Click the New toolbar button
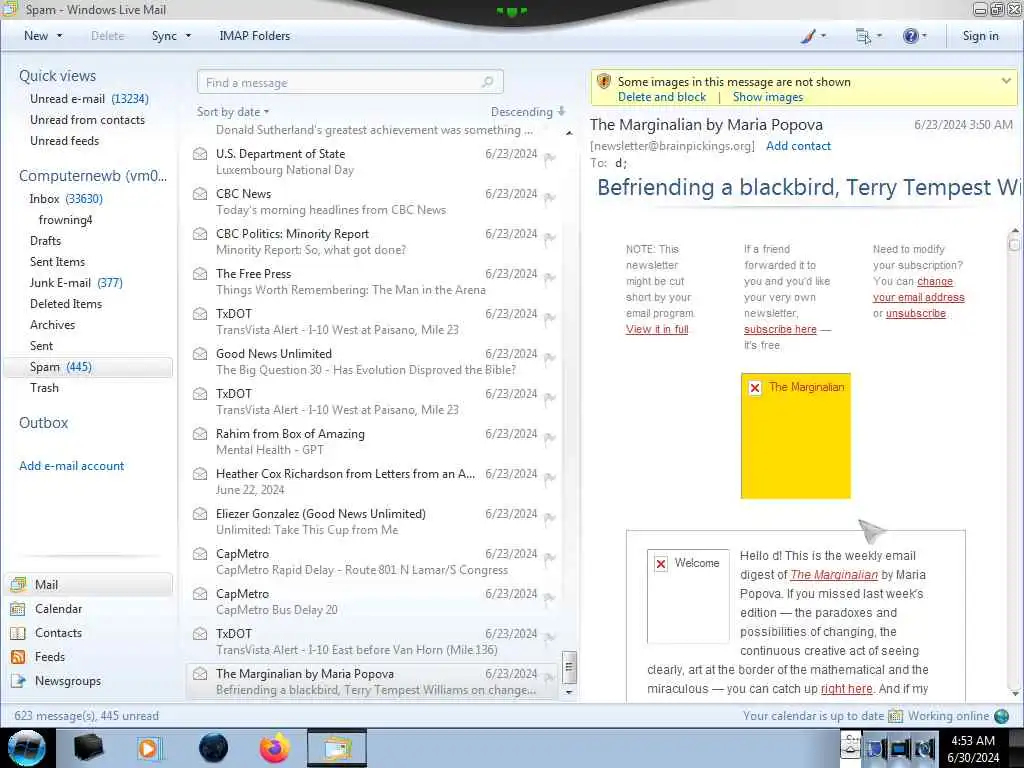 click(x=36, y=36)
